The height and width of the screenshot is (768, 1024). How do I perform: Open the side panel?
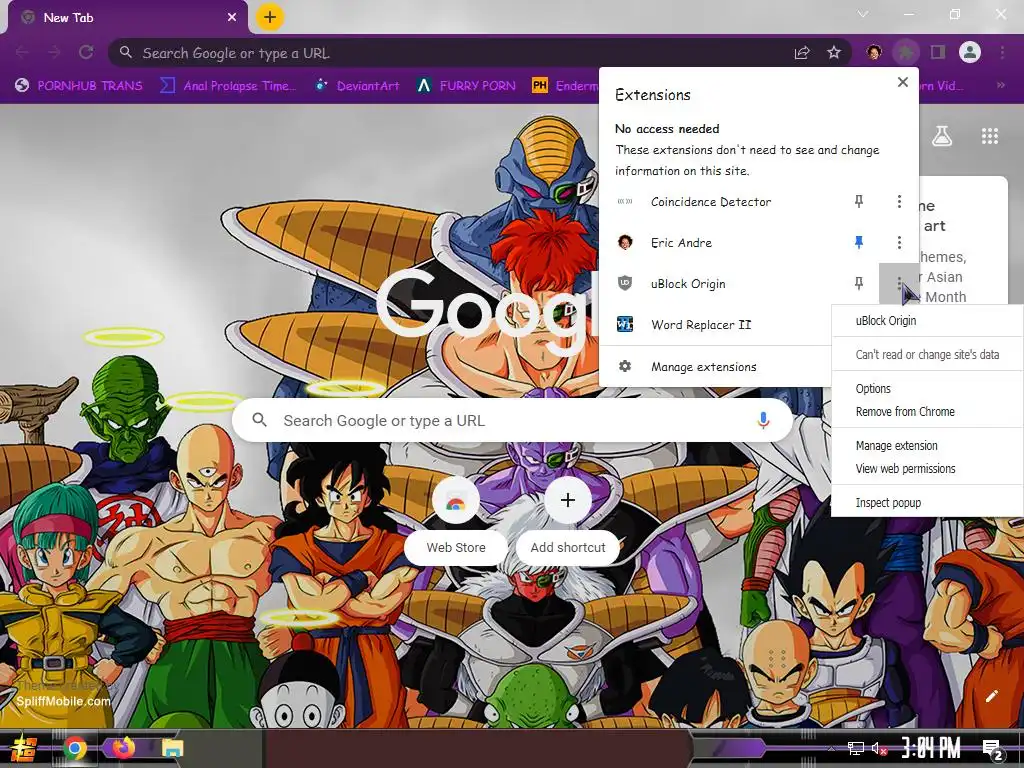[x=938, y=52]
